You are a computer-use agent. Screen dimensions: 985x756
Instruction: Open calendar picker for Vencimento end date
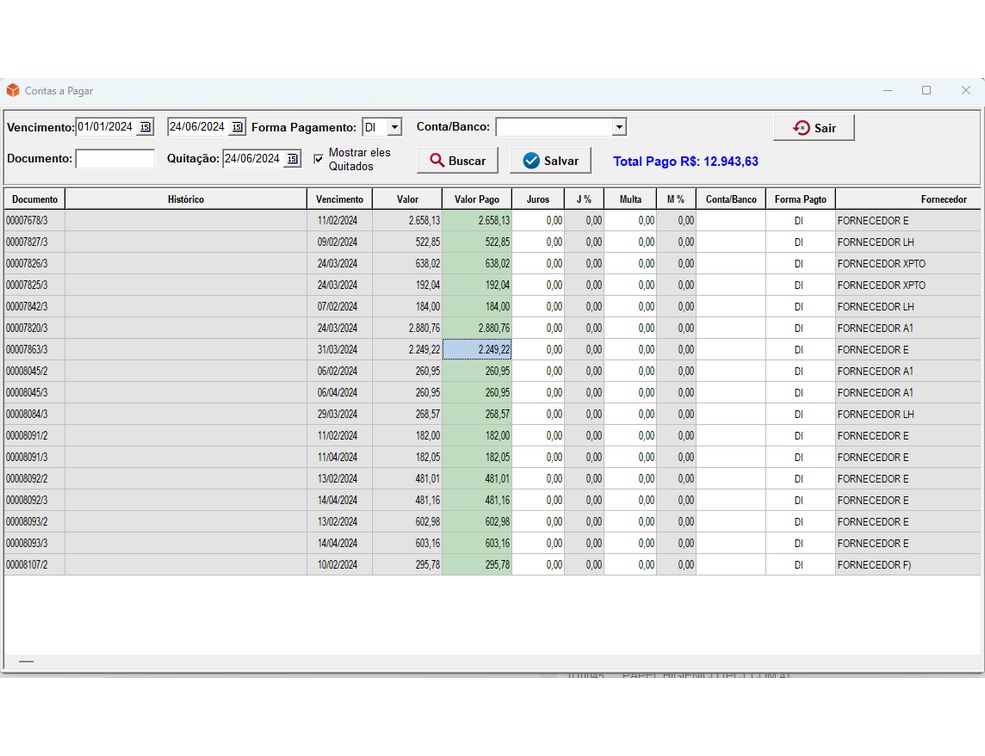pyautogui.click(x=237, y=127)
